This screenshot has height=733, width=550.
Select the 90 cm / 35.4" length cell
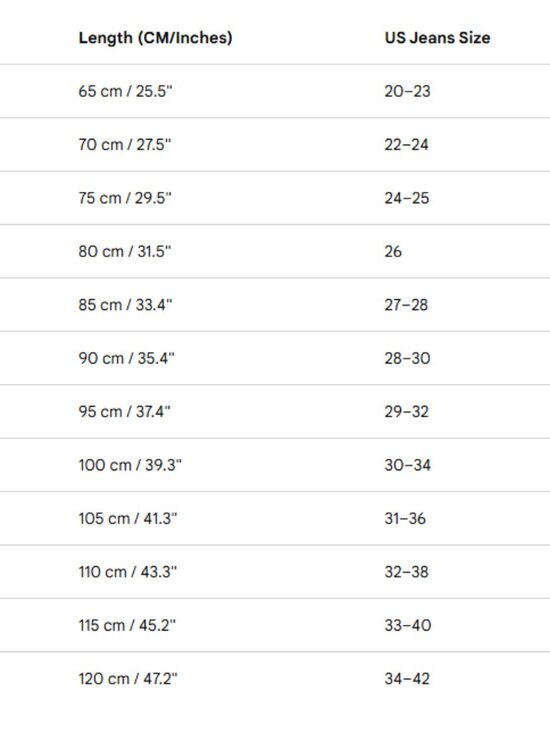click(126, 359)
